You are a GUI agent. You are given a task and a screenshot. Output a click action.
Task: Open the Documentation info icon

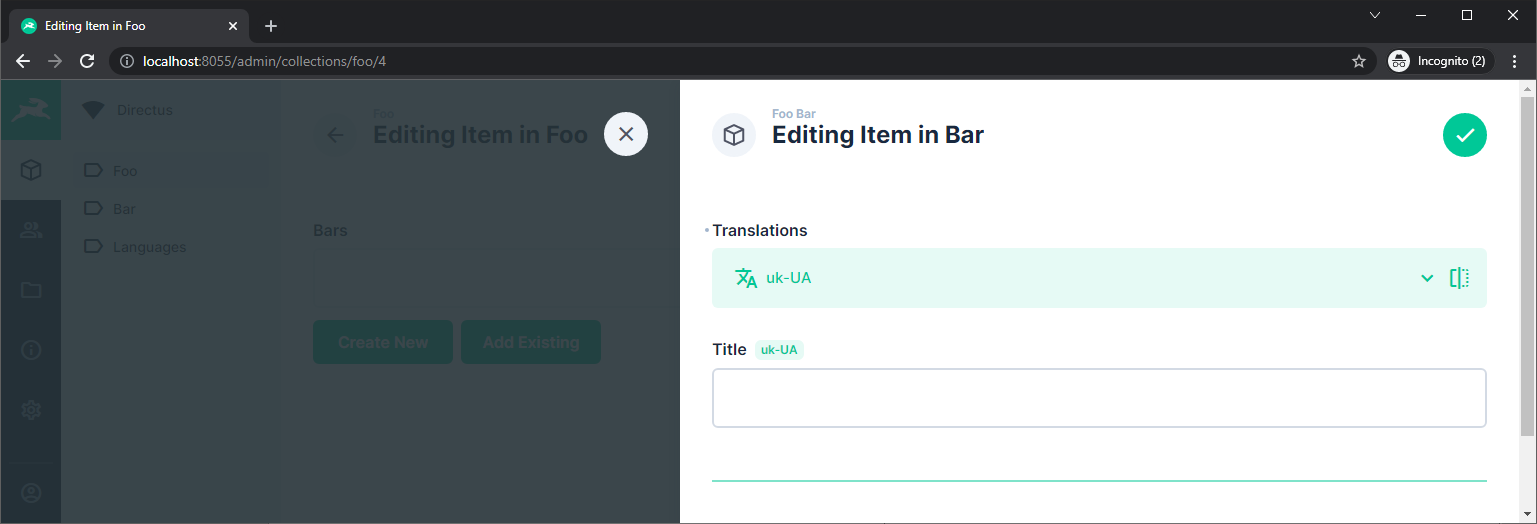[31, 350]
